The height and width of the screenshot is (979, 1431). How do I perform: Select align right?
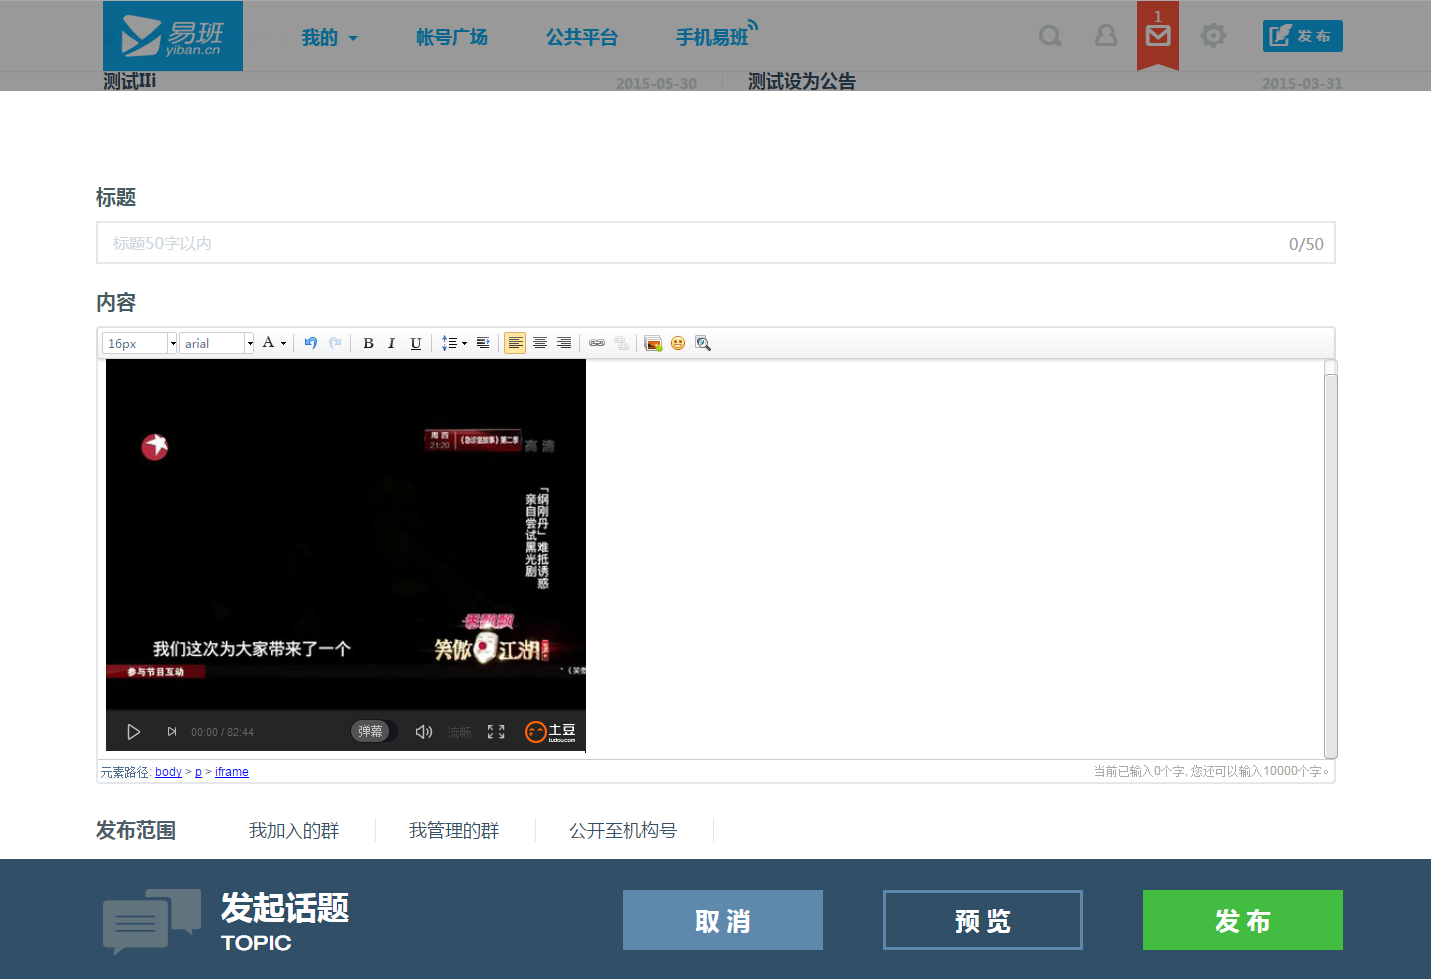(x=564, y=343)
